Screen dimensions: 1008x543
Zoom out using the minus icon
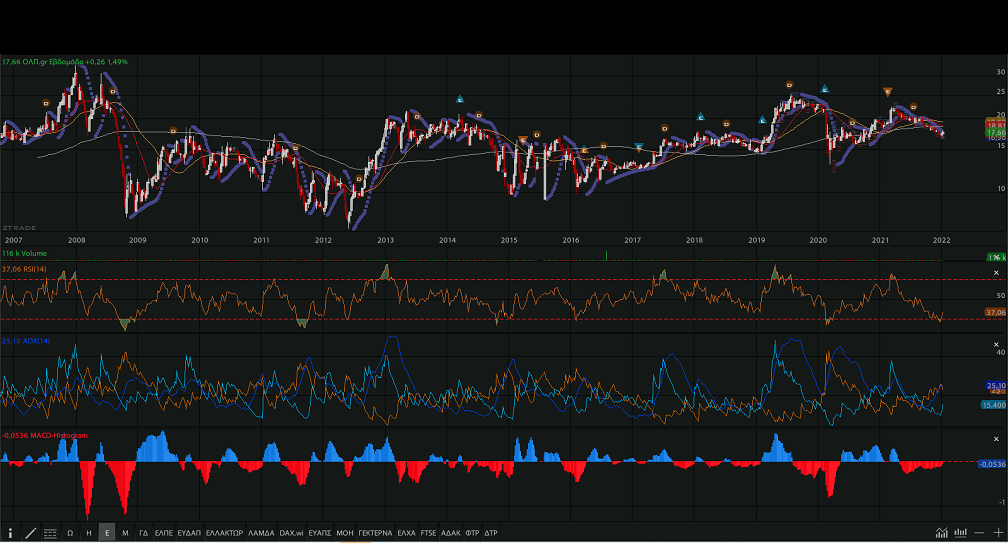(979, 532)
